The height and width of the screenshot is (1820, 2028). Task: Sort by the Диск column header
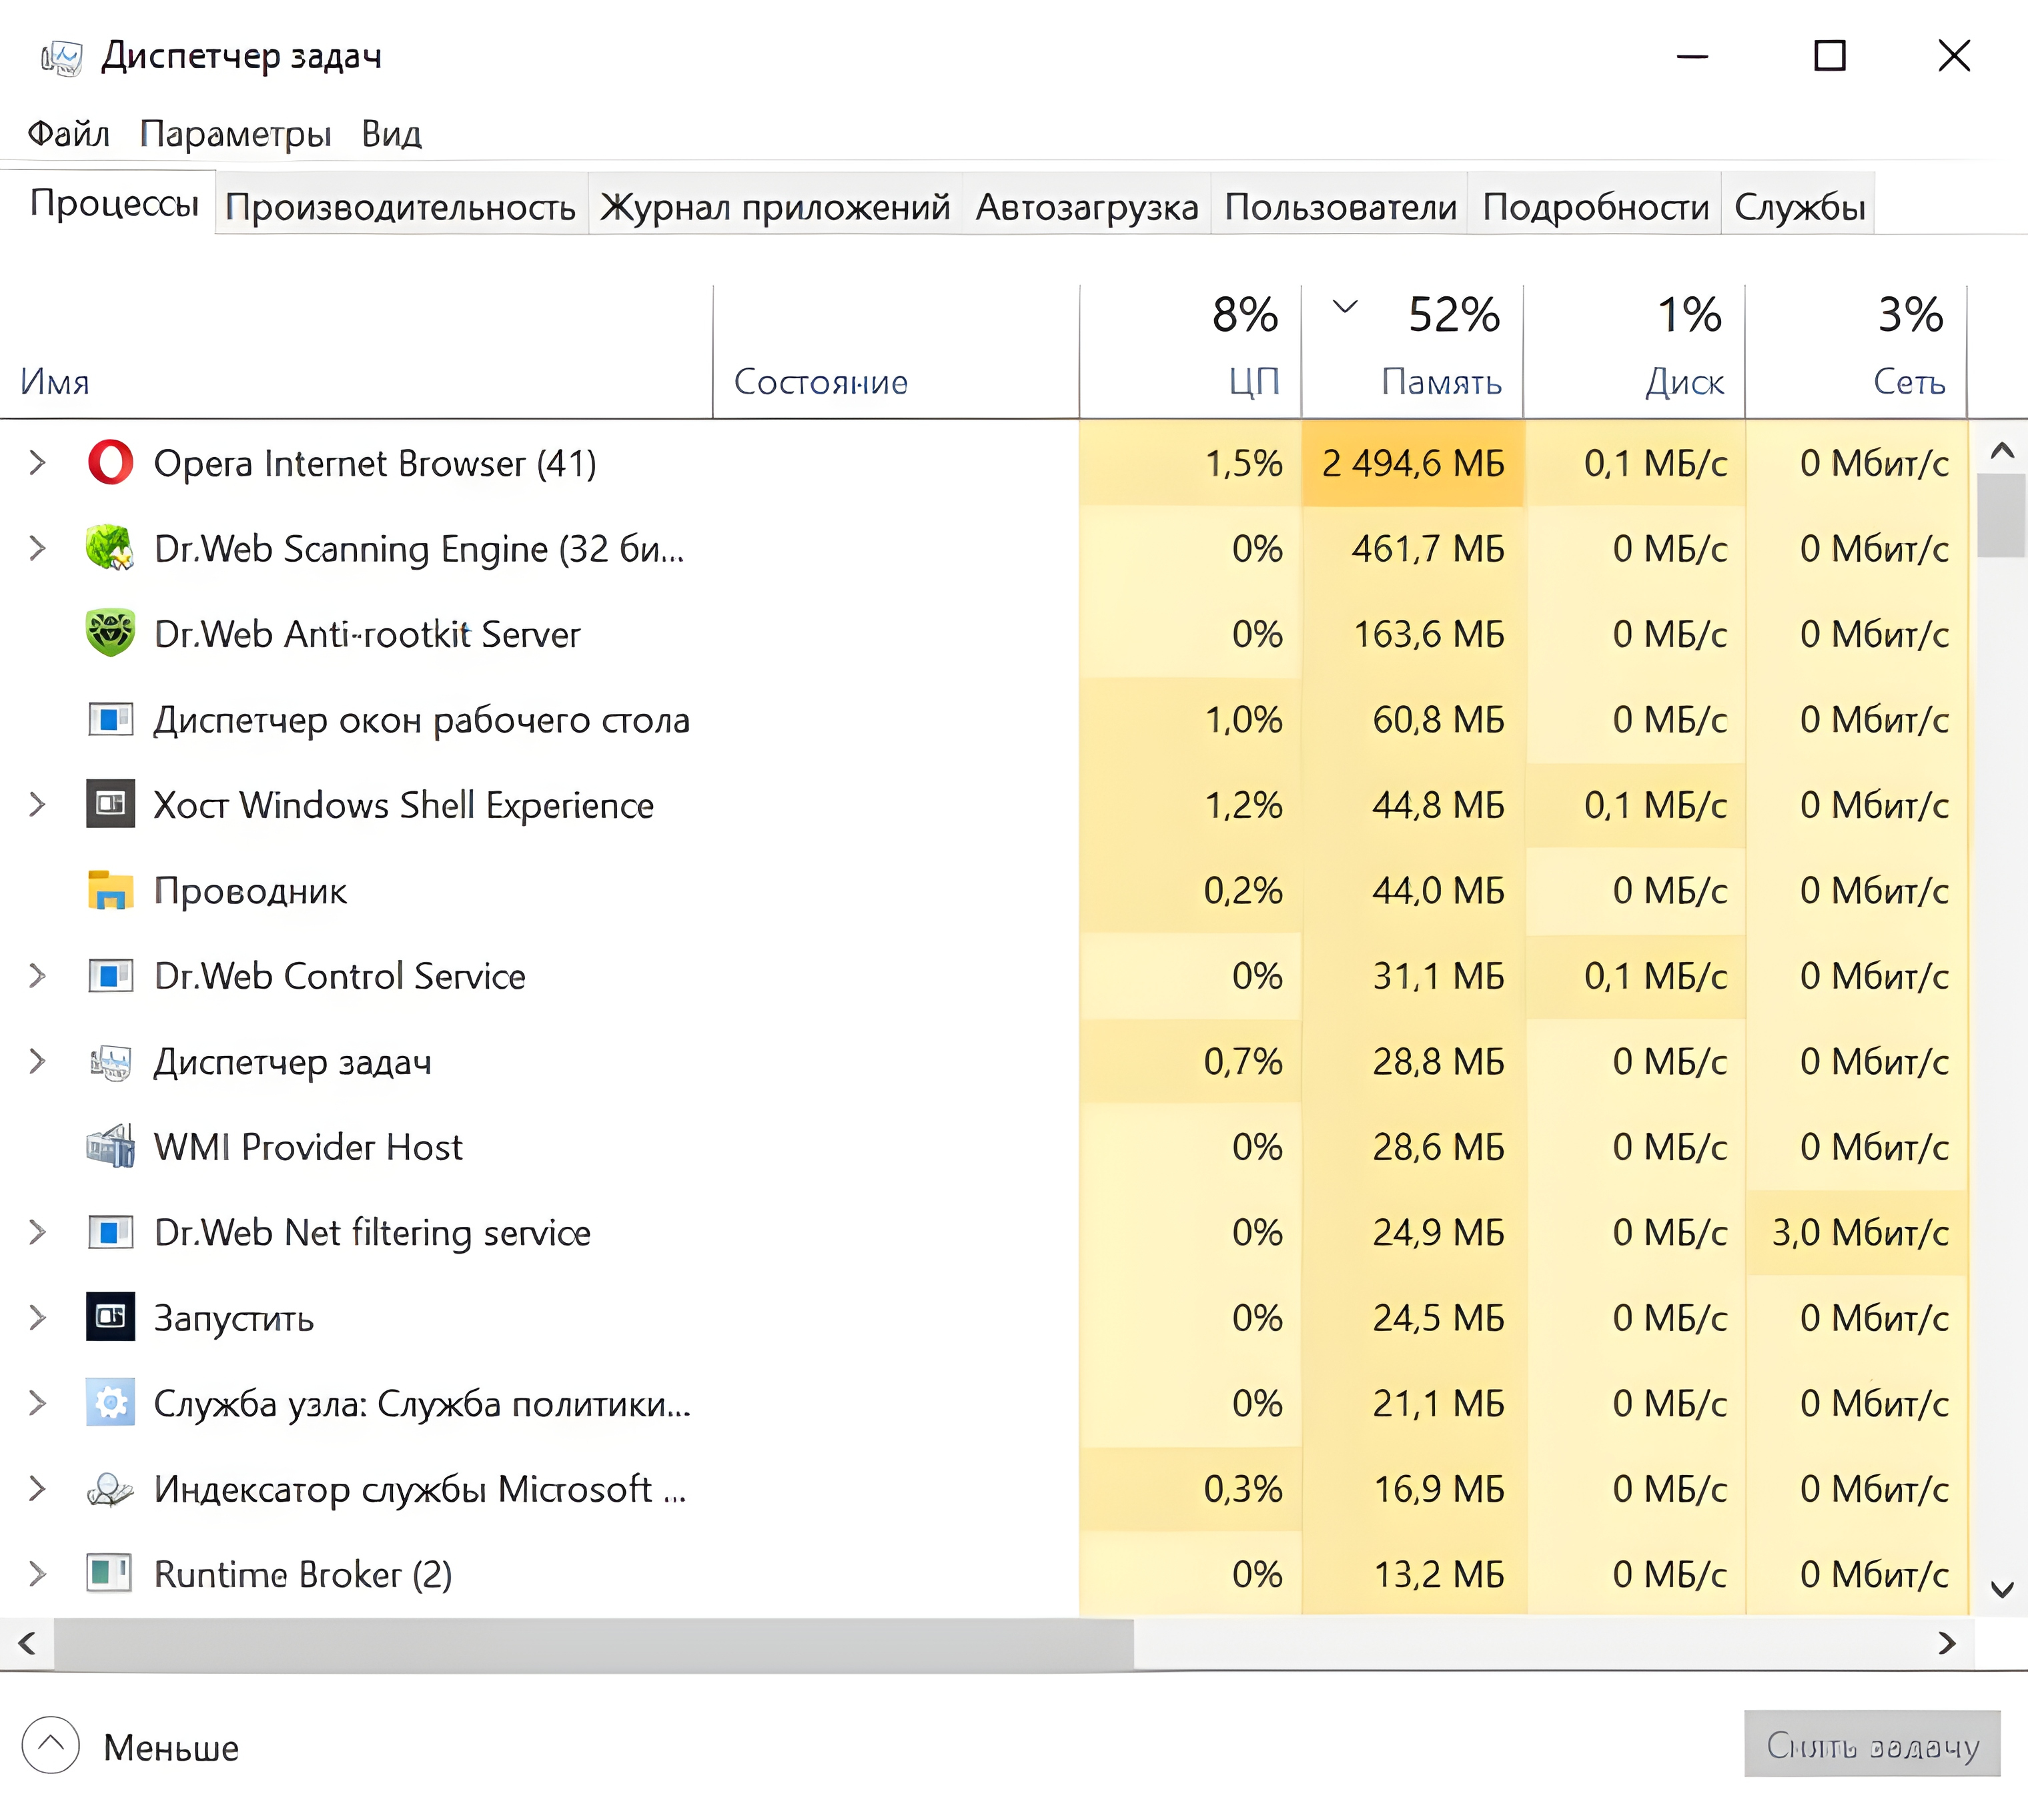[x=1635, y=352]
